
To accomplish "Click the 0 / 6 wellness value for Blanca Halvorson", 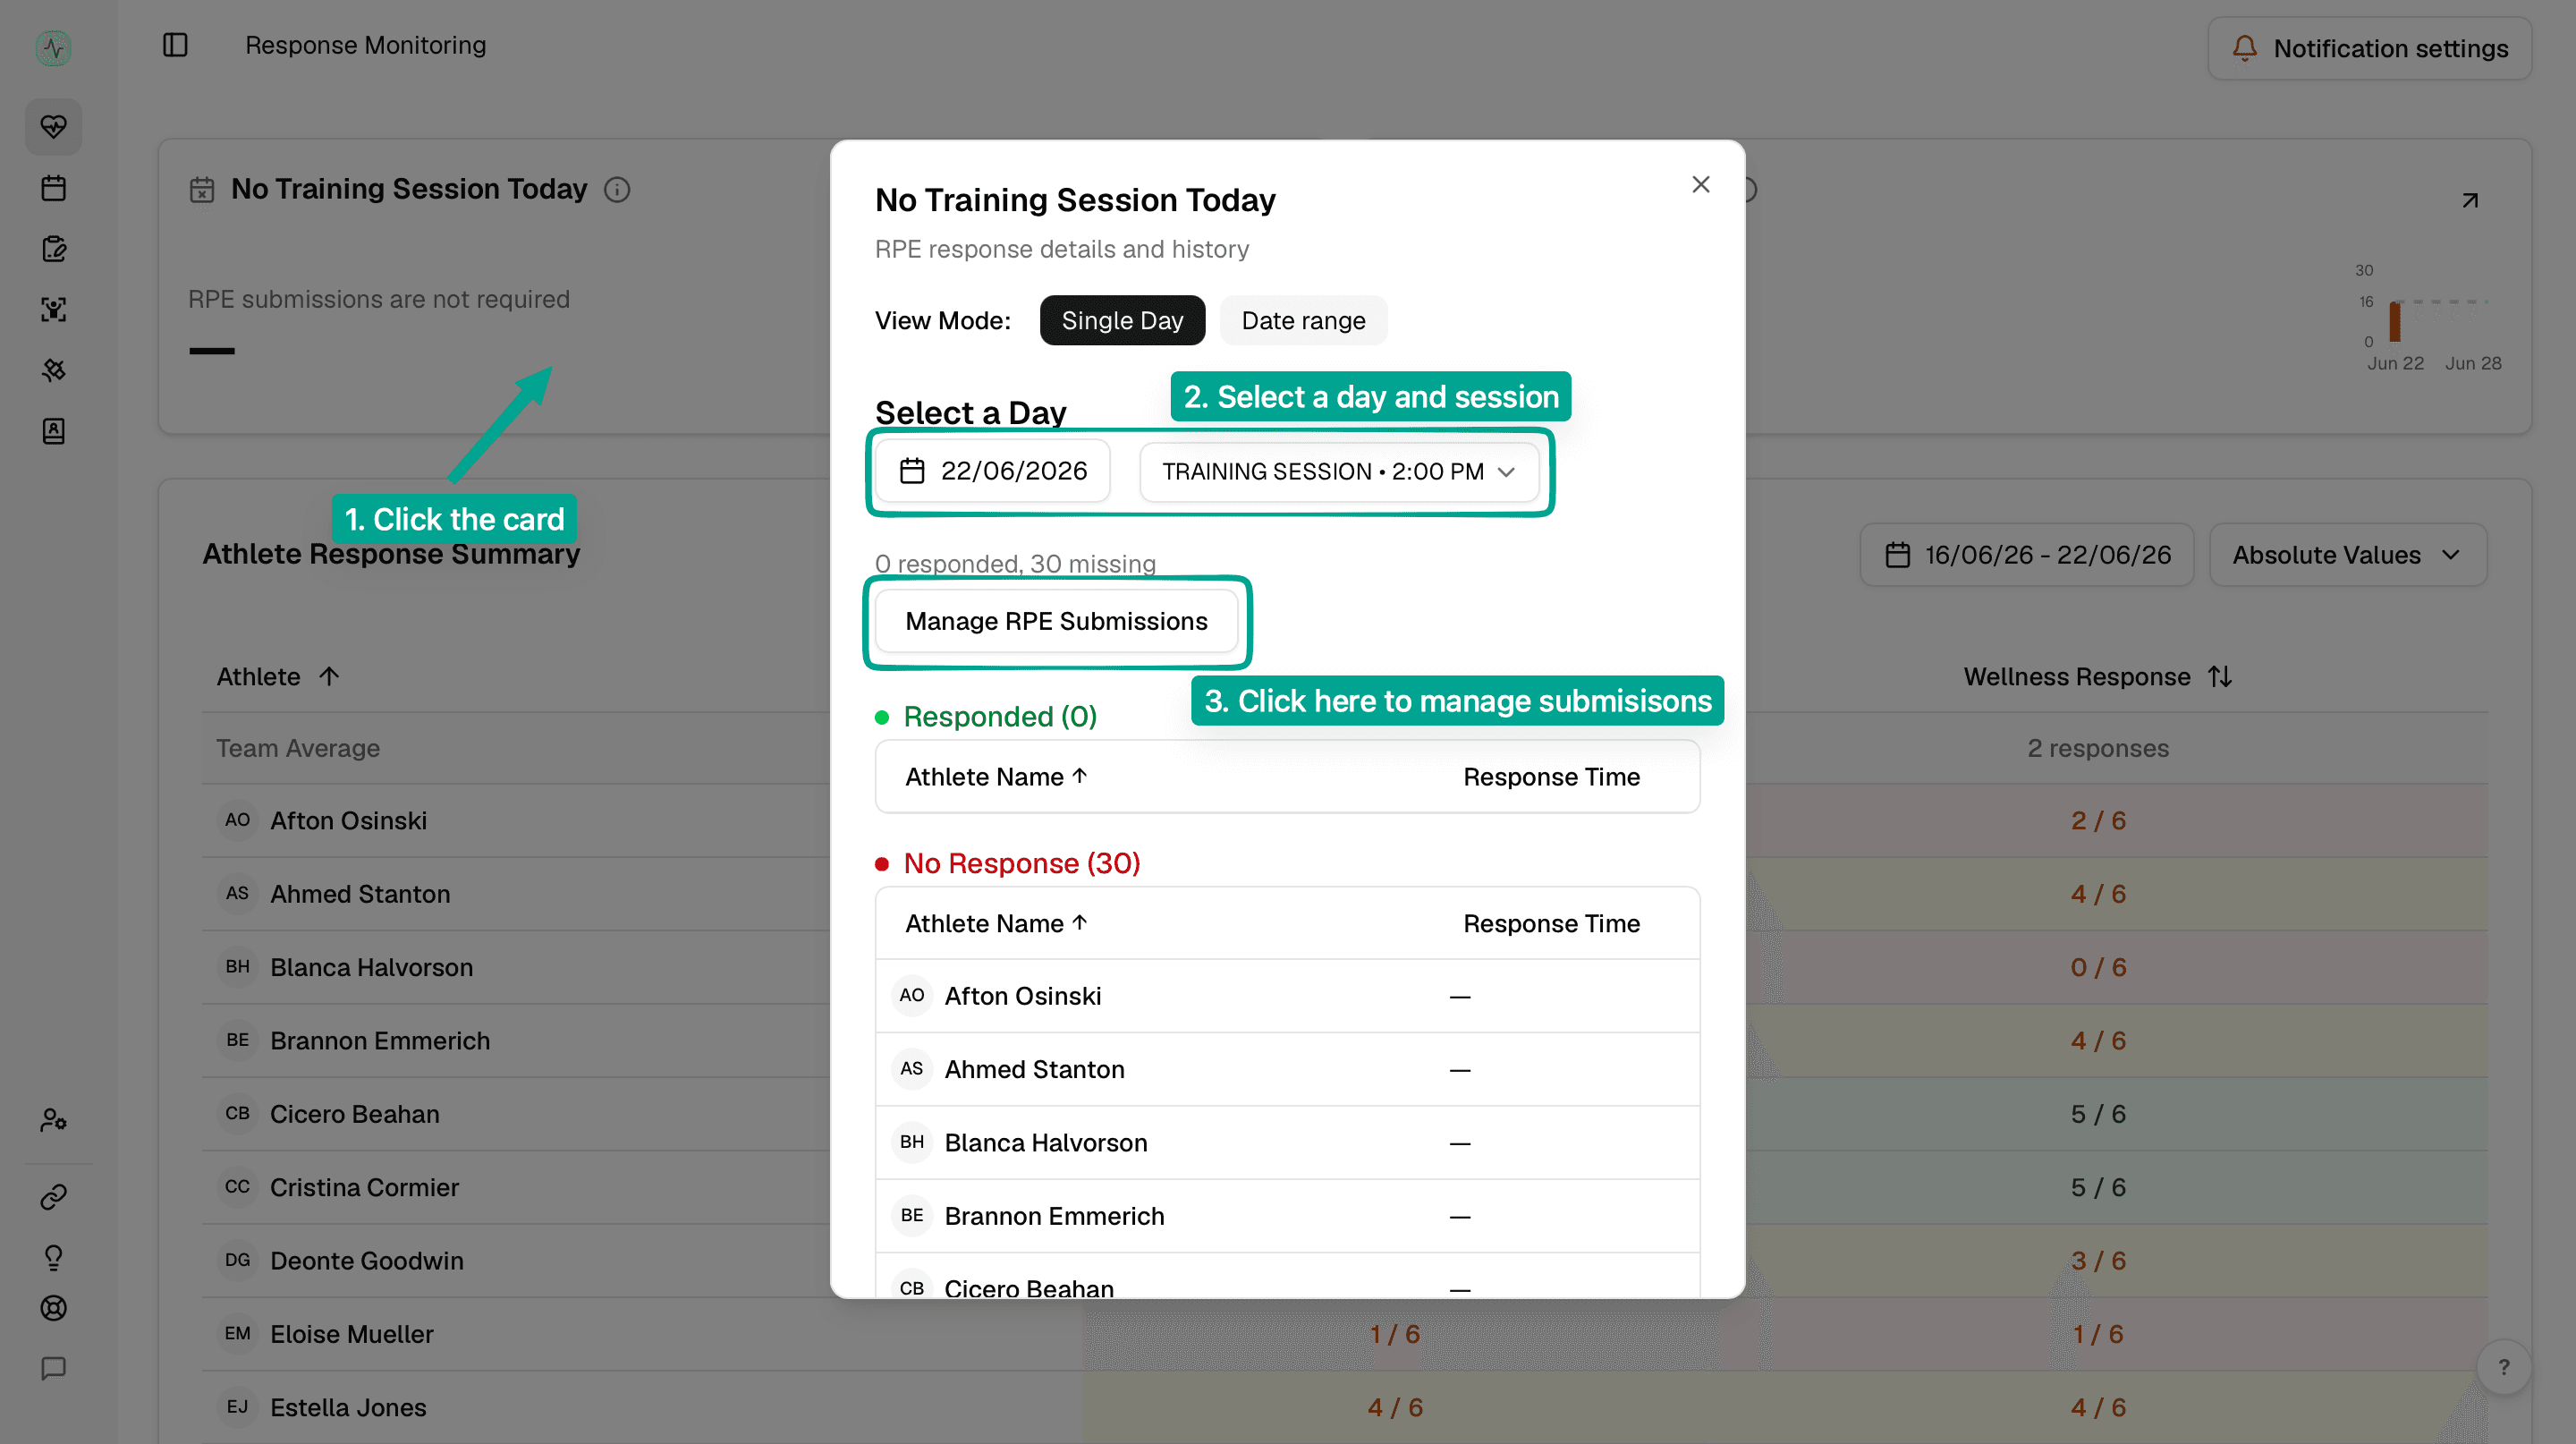I will [x=2098, y=968].
